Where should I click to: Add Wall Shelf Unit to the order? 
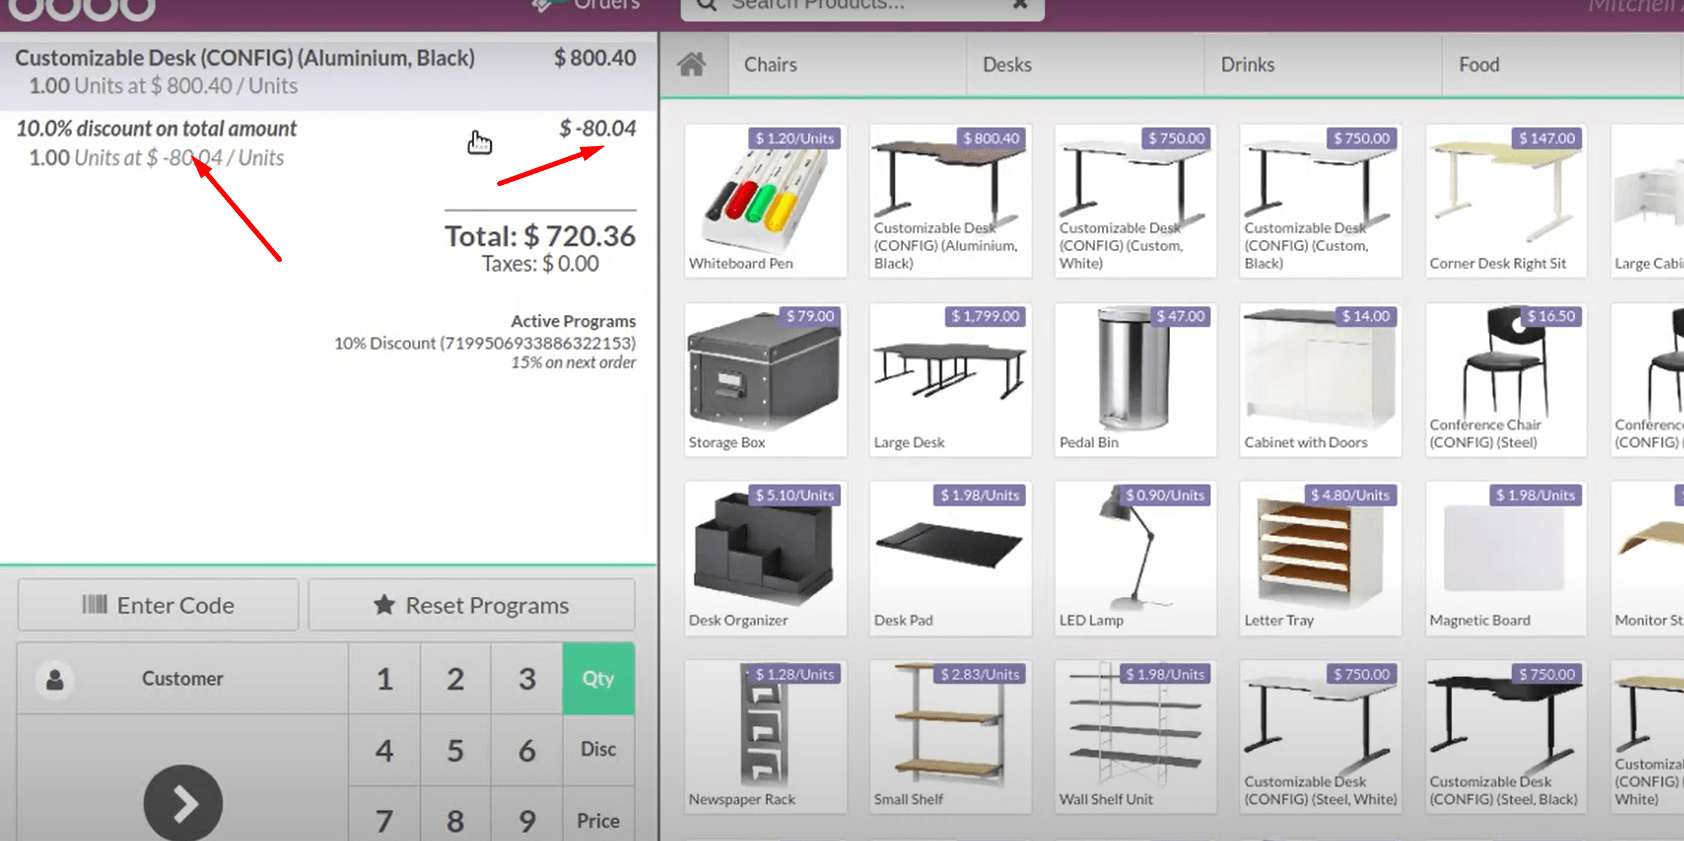tap(1135, 737)
